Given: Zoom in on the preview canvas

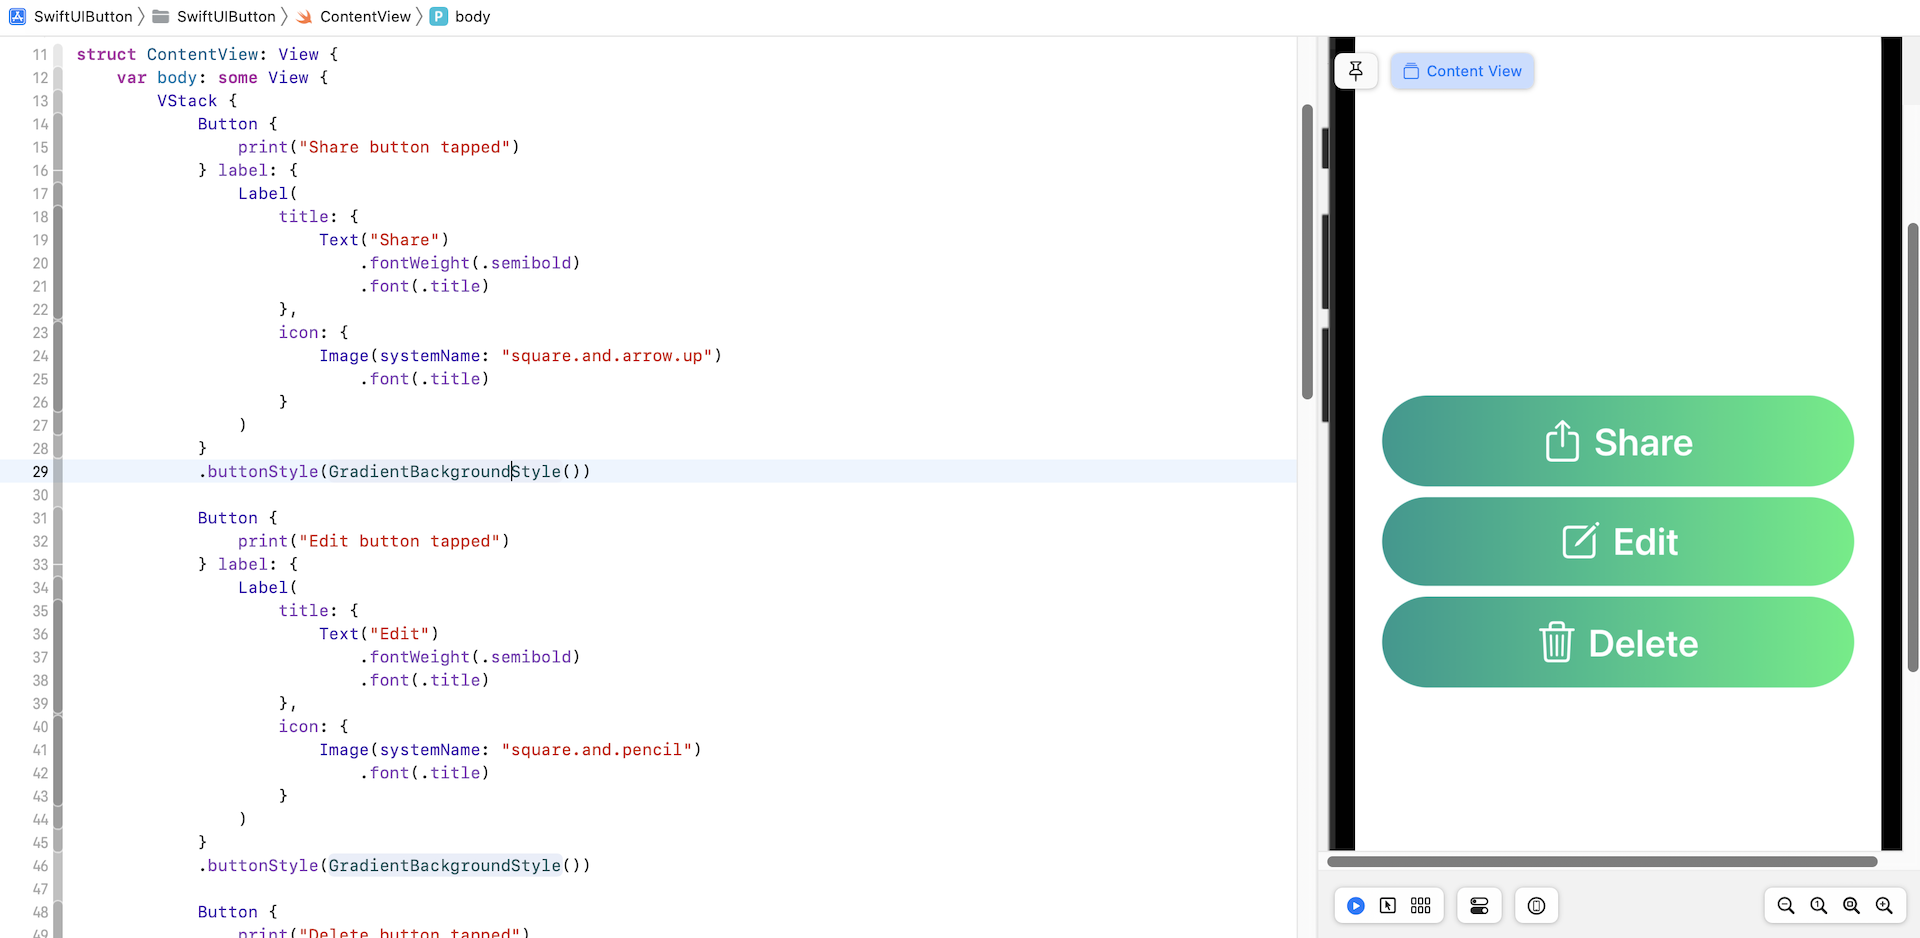Looking at the screenshot, I should (x=1883, y=905).
